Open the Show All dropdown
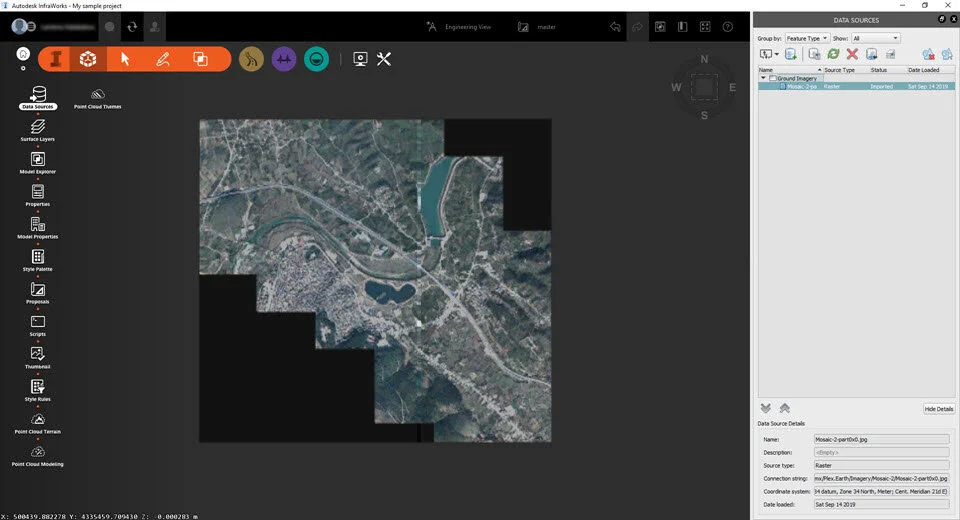 point(875,38)
